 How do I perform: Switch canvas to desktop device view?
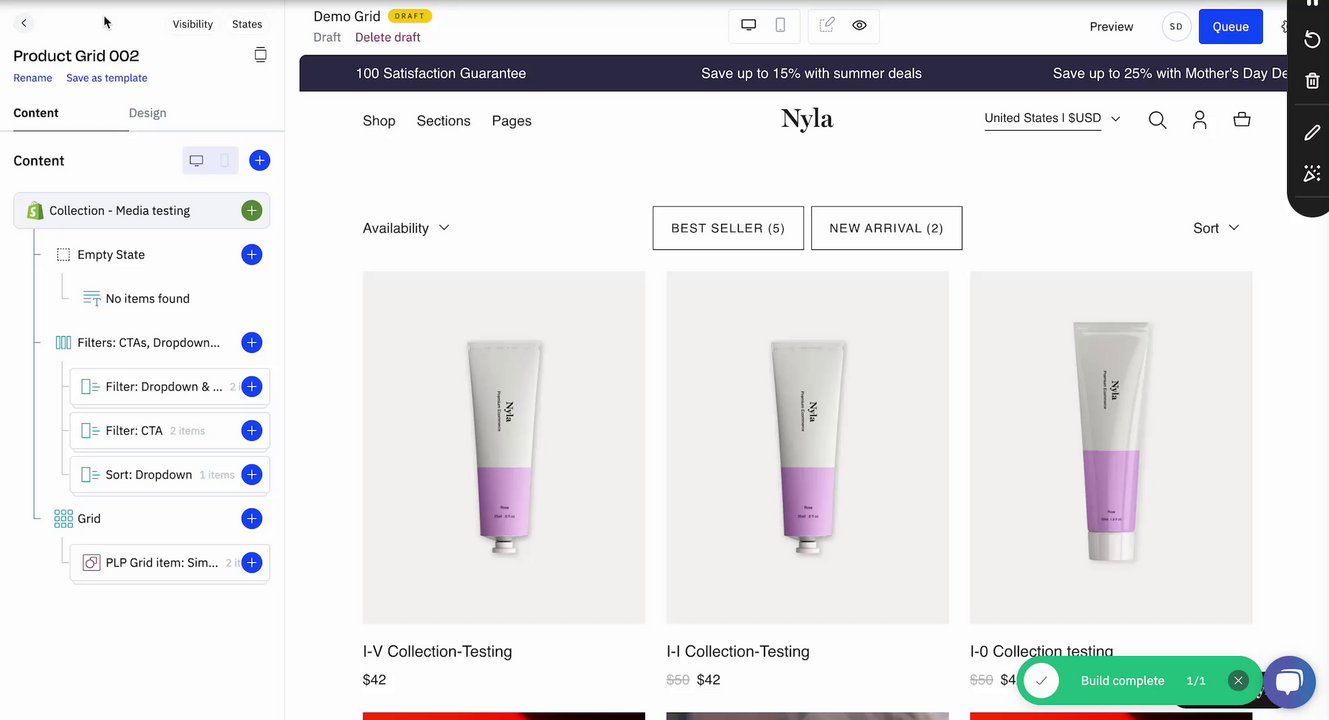point(748,25)
